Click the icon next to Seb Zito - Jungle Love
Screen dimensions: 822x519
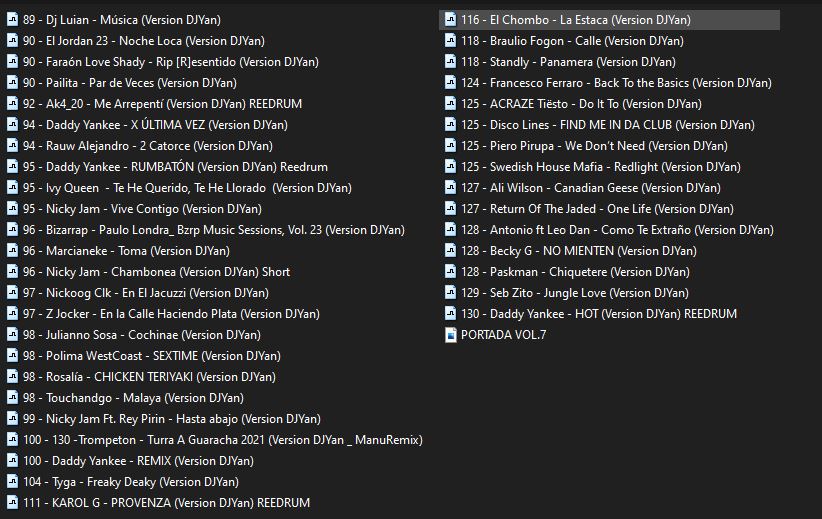point(450,293)
